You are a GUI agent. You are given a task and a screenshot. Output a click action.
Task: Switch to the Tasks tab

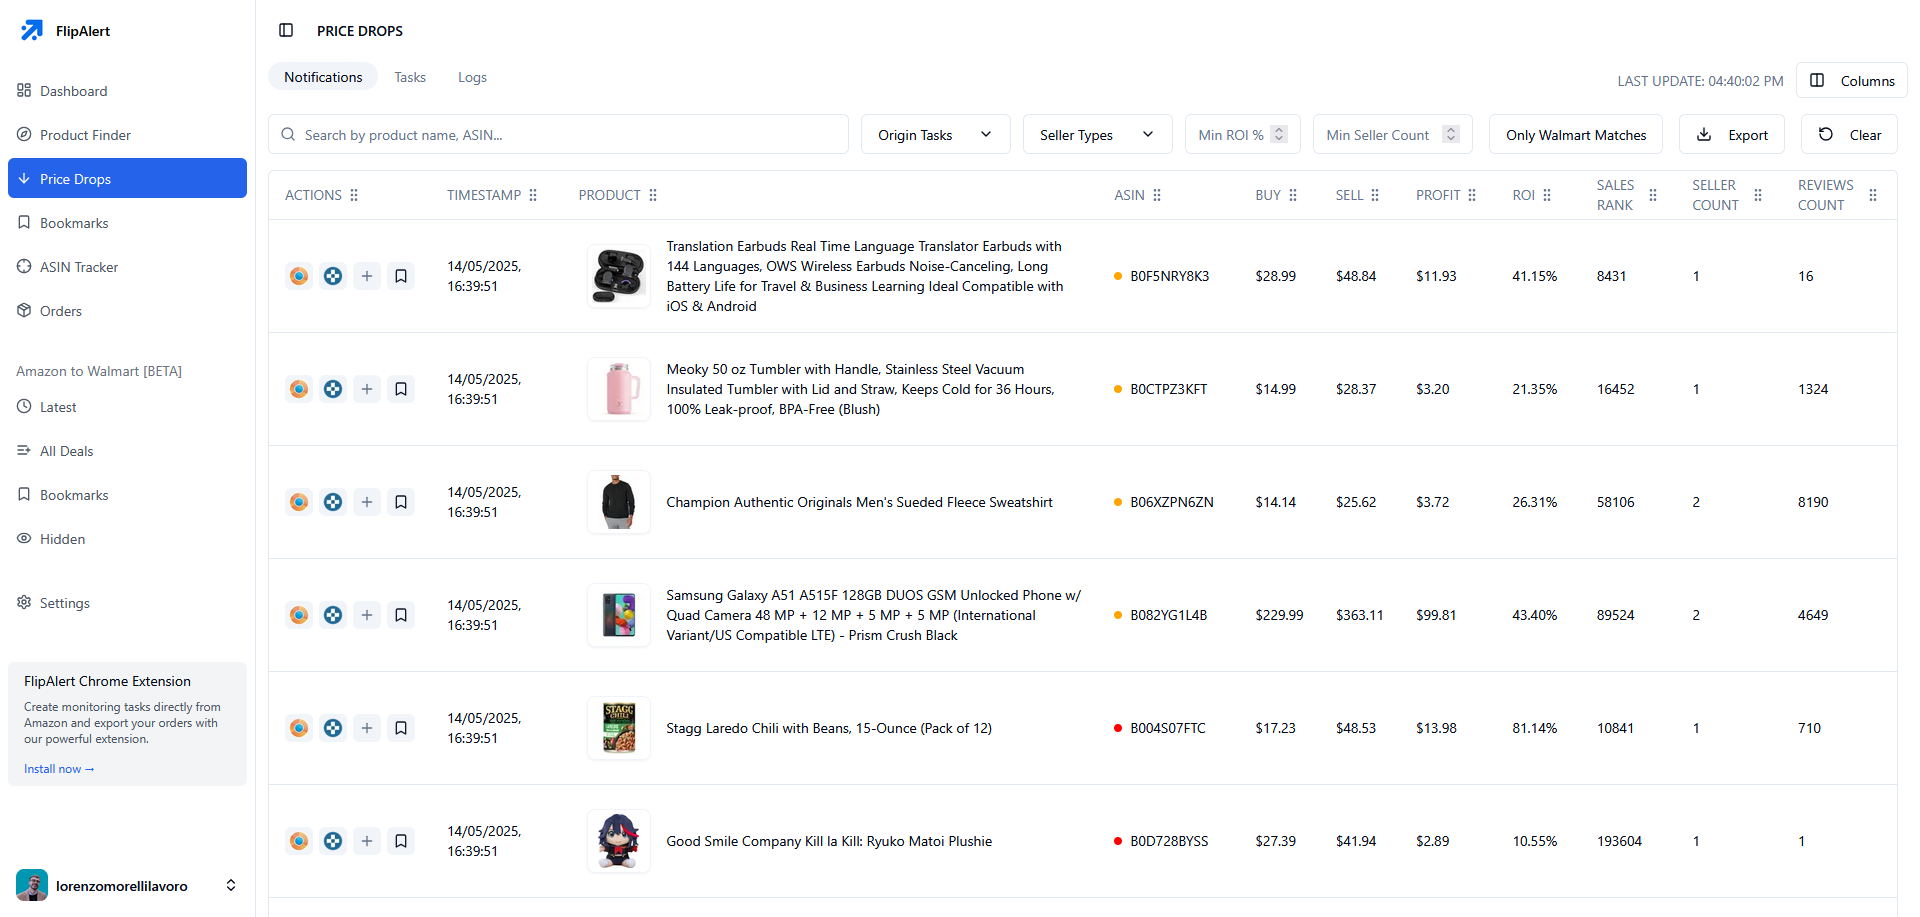pos(409,77)
